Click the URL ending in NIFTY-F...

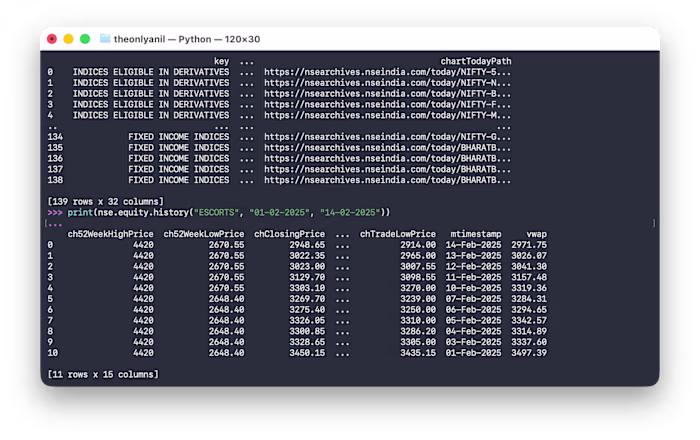pos(388,104)
